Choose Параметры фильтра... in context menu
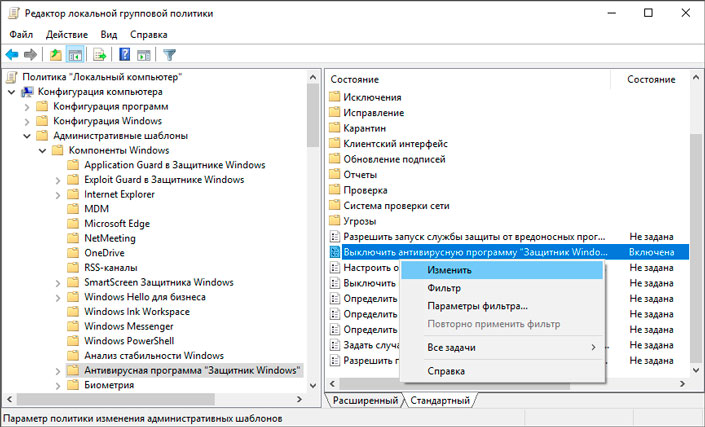Screen dimensions: 705x427 pos(502,306)
